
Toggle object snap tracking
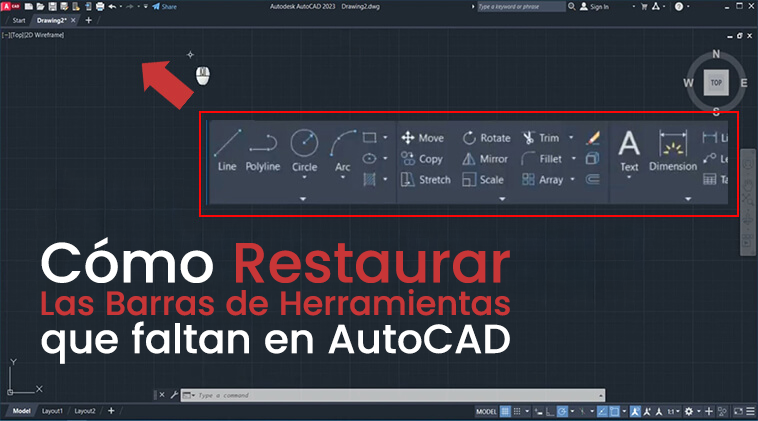602,411
